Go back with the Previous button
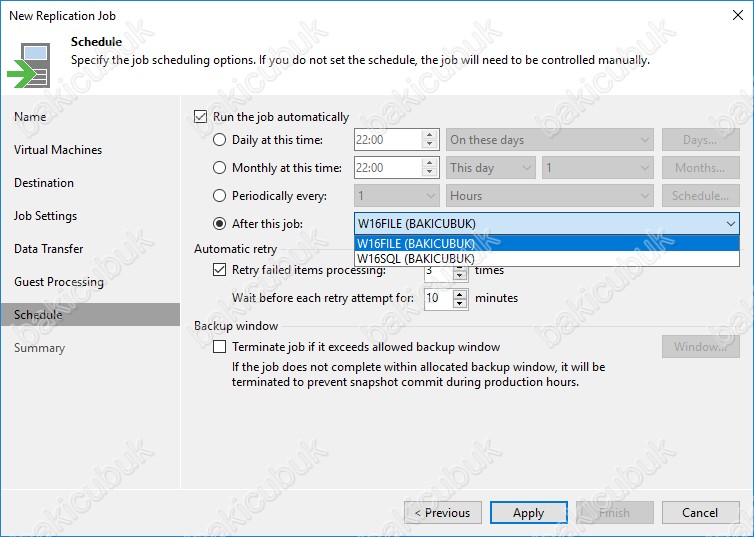This screenshot has height=537, width=754. tap(443, 512)
